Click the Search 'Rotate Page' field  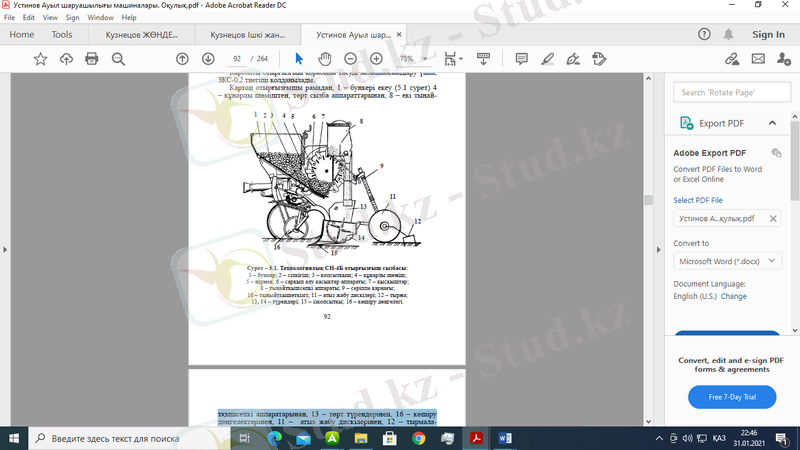(x=729, y=92)
